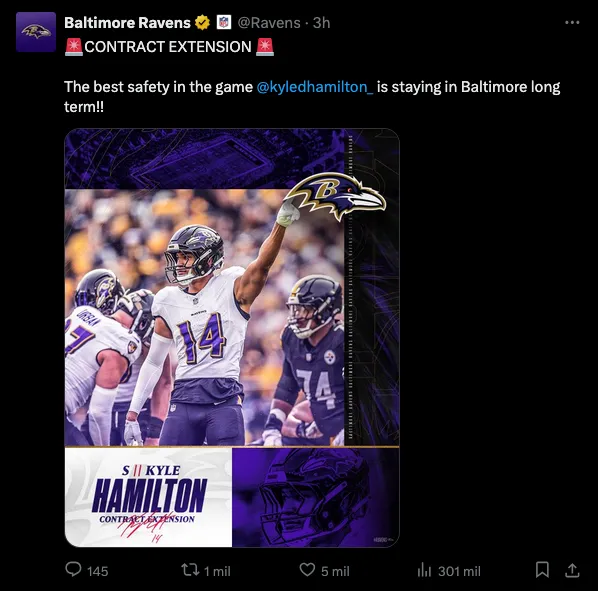Screen dimensions: 598x591
Task: Click the gold verified checkmark badge
Action: tap(203, 22)
